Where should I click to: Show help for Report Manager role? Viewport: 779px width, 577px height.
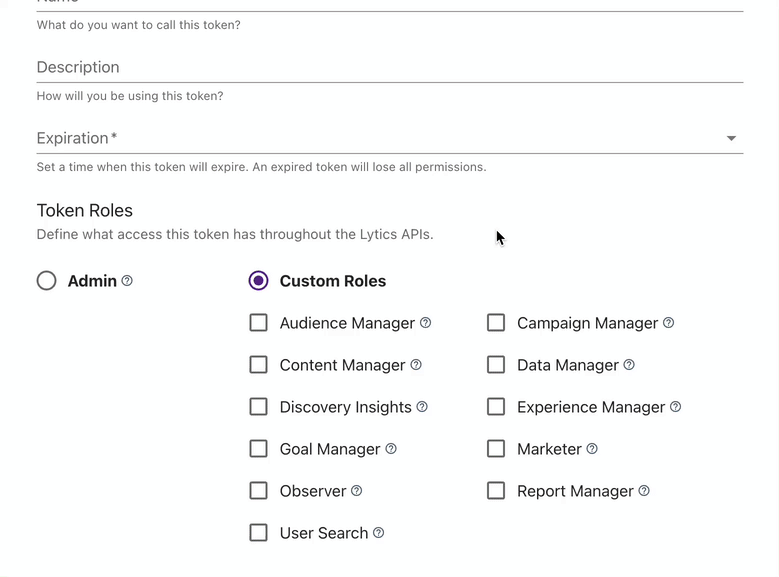pyautogui.click(x=644, y=491)
